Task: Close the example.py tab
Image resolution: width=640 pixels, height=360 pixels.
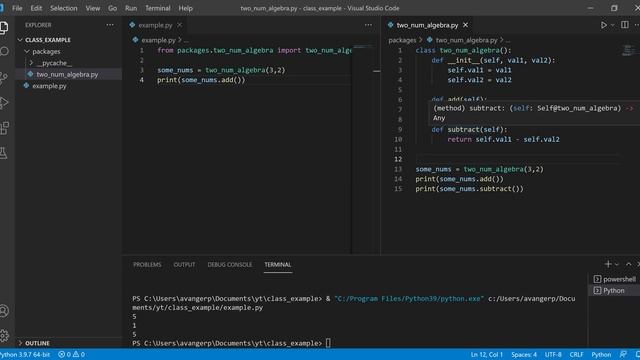Action: [179, 25]
